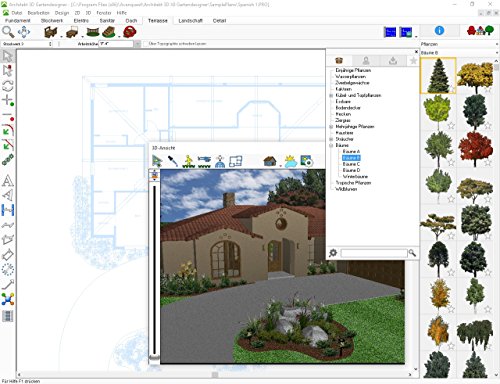Switch to the Detail tab
The width and height of the screenshot is (500, 384).
coord(219,21)
